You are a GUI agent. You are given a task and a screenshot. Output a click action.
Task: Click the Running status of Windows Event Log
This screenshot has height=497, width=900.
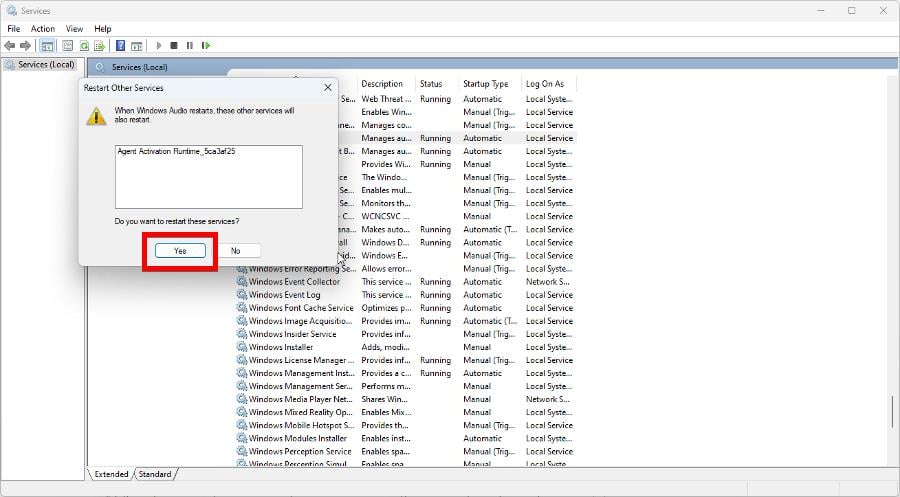pyautogui.click(x=435, y=295)
